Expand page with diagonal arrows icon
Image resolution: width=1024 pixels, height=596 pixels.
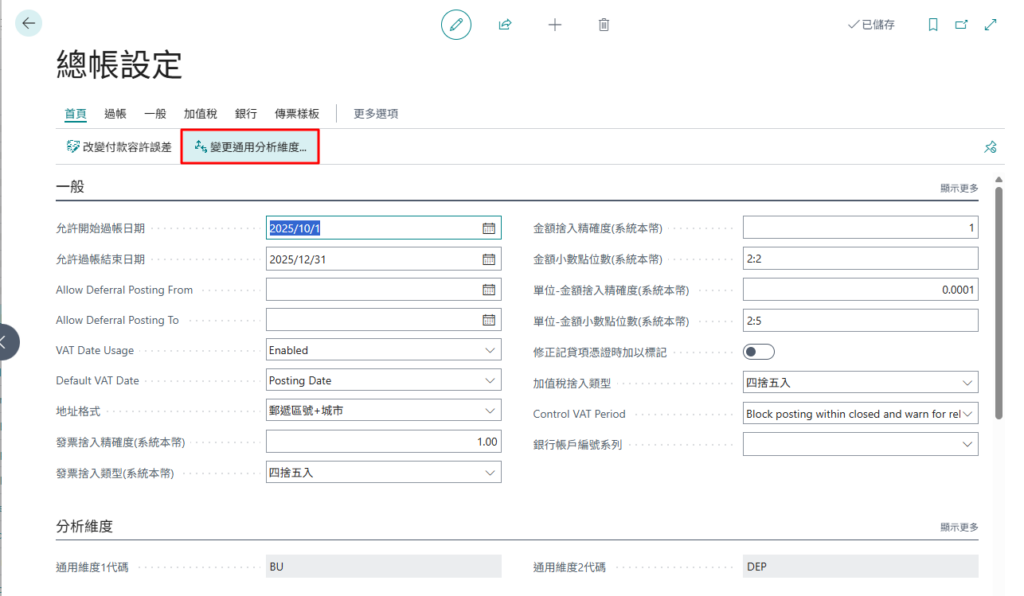click(991, 25)
